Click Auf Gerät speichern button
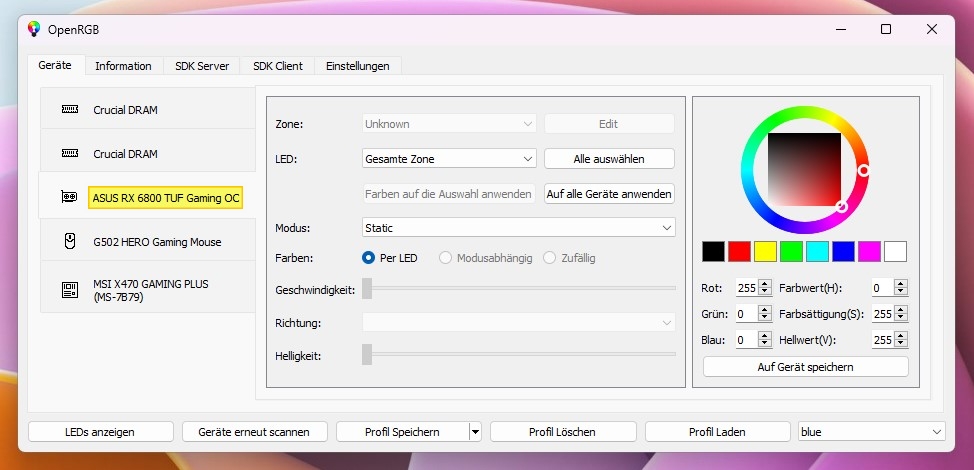 [806, 366]
